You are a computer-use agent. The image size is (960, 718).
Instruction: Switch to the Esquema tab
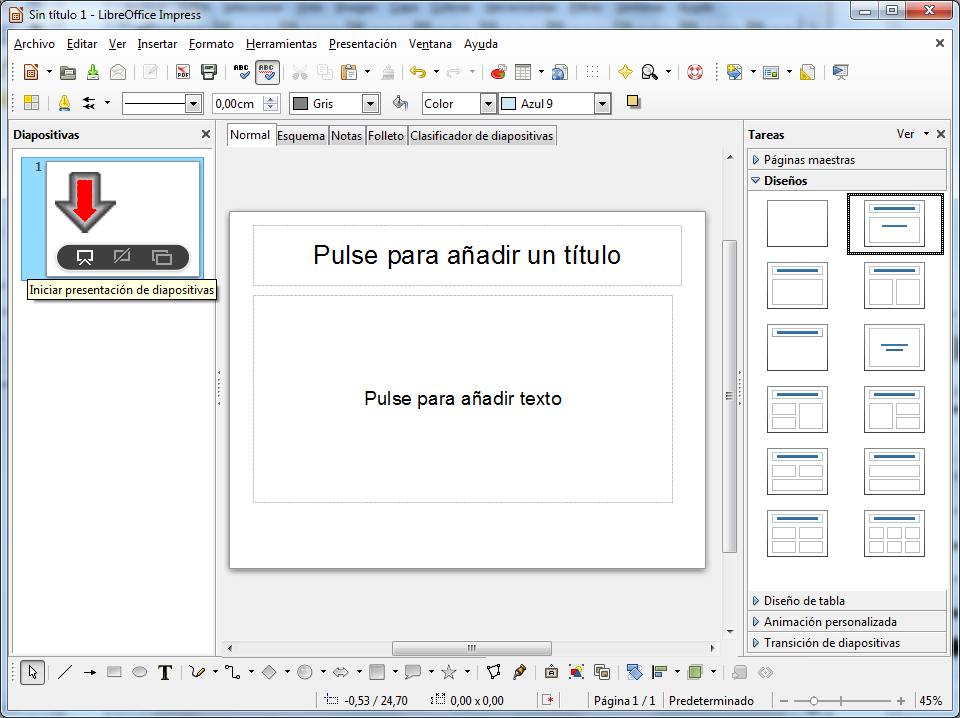point(301,136)
